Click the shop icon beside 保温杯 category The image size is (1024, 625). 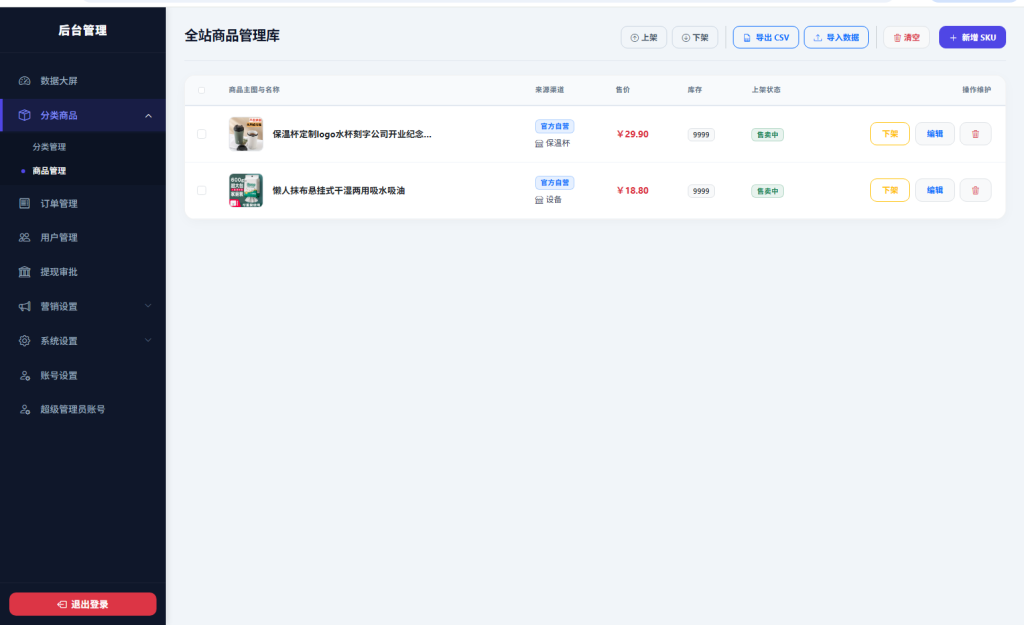pyautogui.click(x=539, y=144)
